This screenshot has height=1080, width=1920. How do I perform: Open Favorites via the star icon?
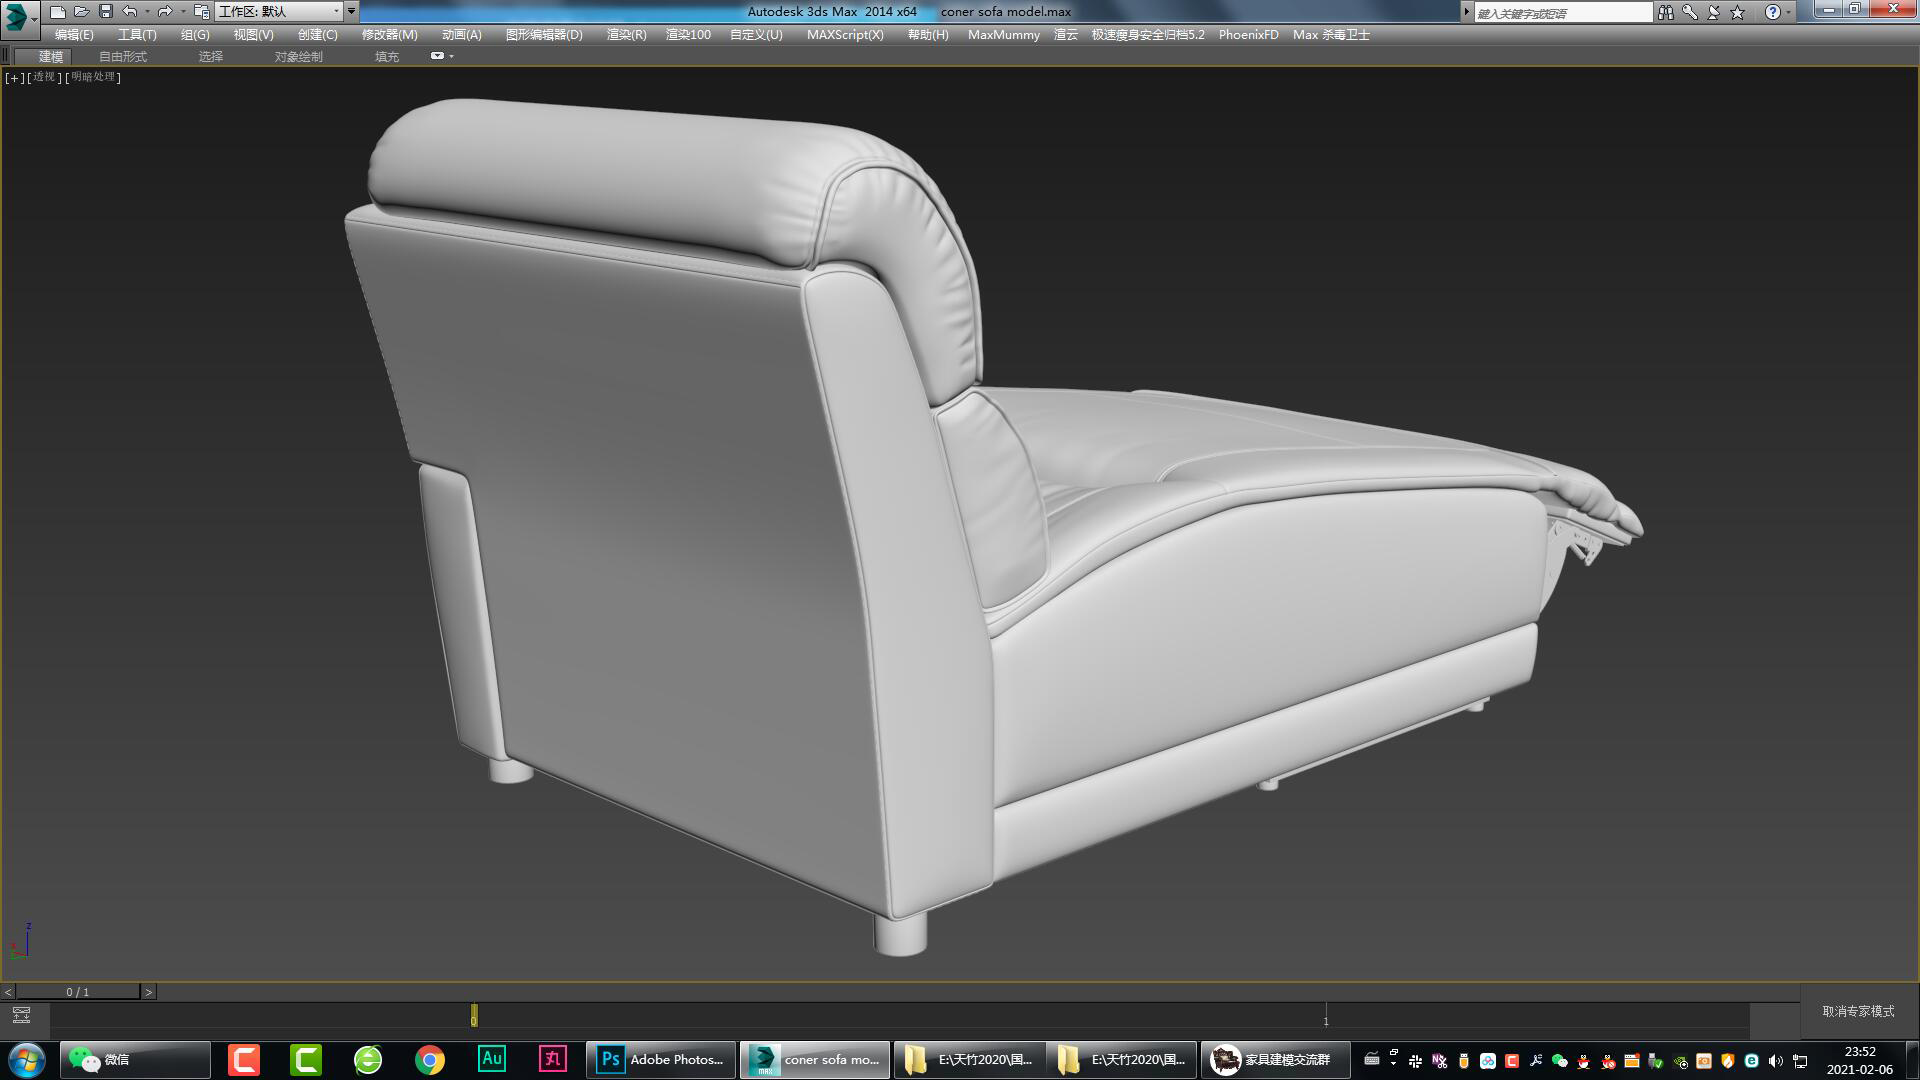pos(1736,12)
